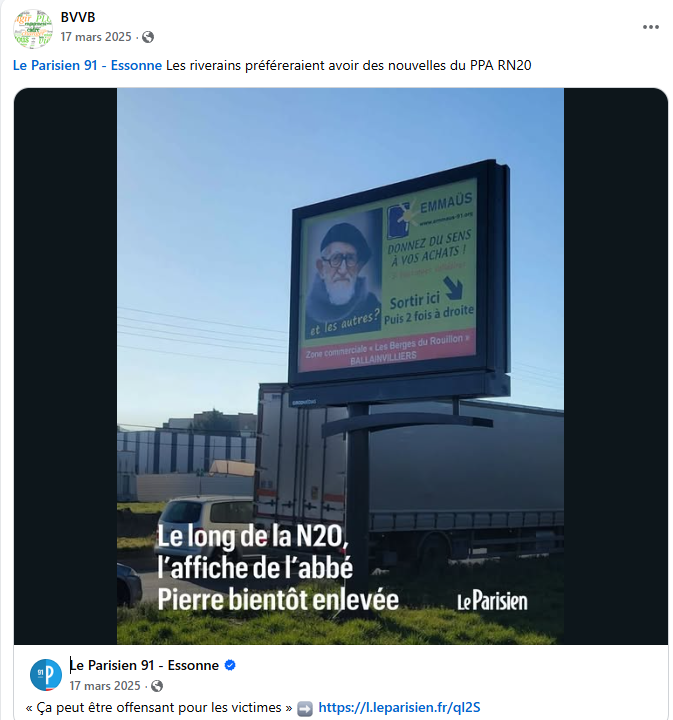Open the top post's 17 mars 2025 timestamp
673x720 pixels.
96,37
